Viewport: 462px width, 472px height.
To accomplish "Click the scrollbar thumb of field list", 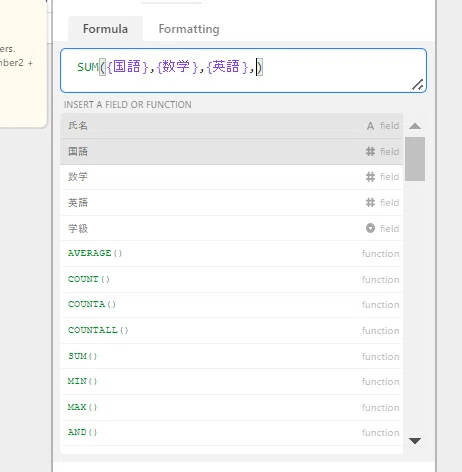I will (x=415, y=159).
